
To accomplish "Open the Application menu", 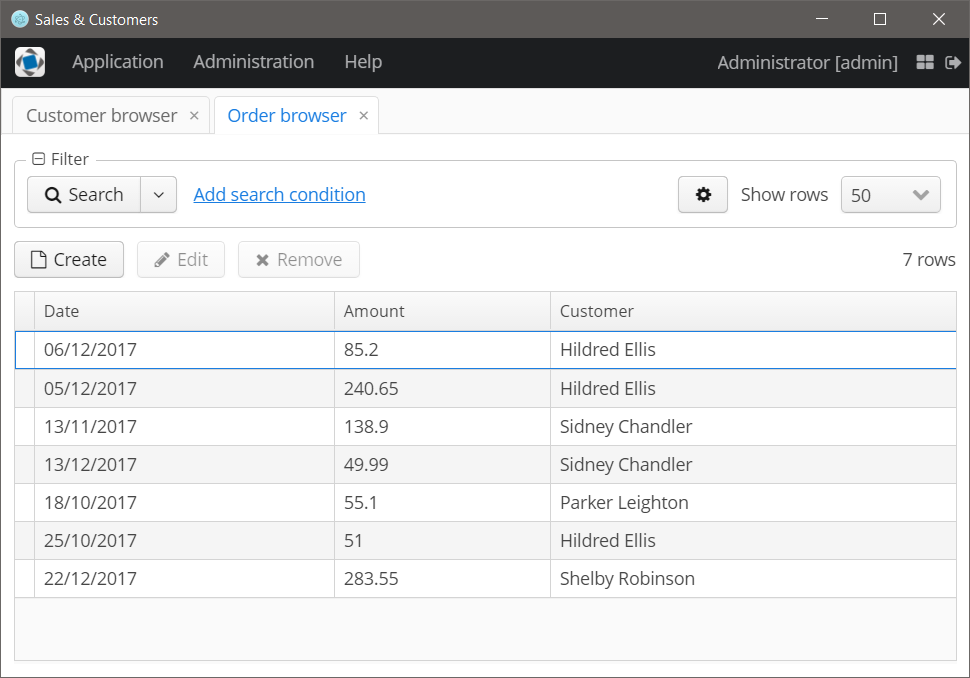I will 117,62.
